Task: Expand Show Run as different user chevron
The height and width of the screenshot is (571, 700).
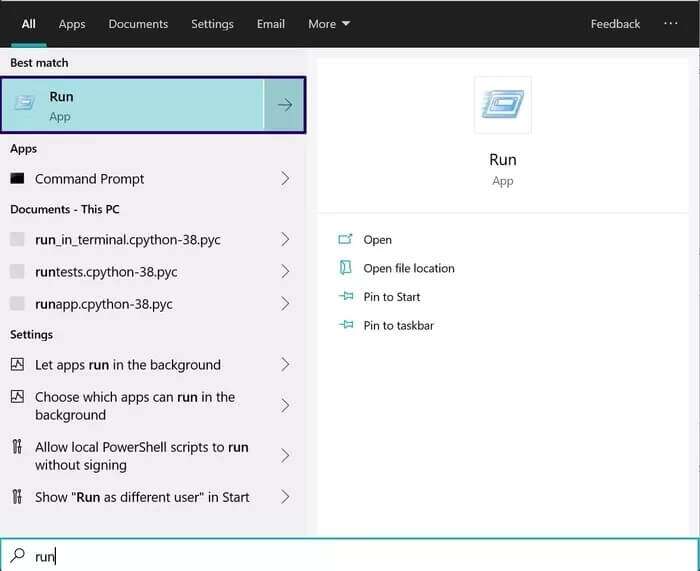Action: (x=285, y=496)
